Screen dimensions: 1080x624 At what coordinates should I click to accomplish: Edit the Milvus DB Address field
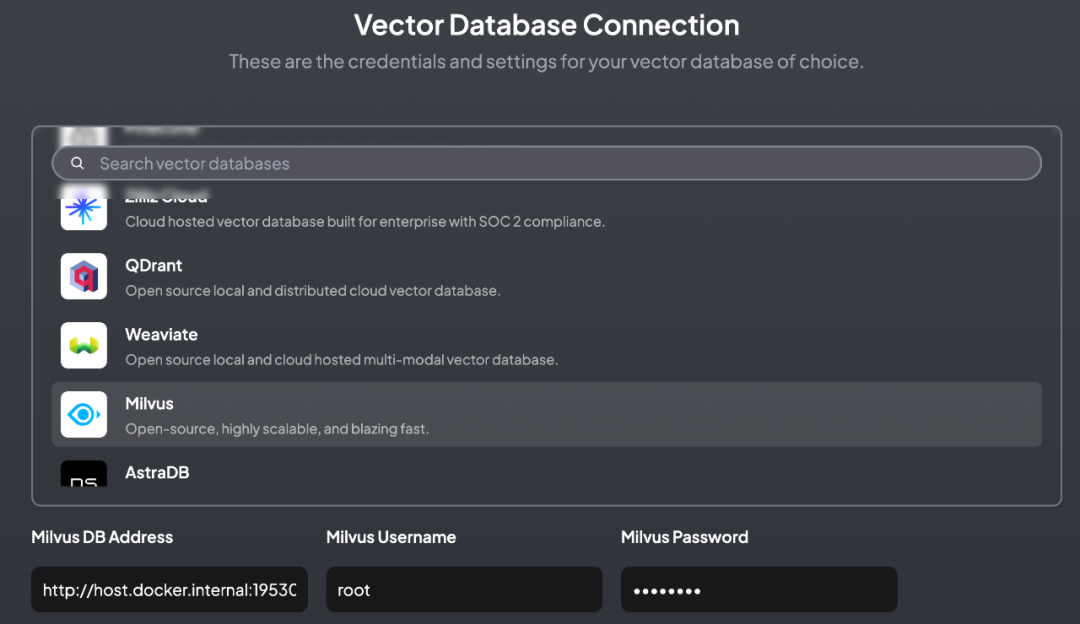pyautogui.click(x=169, y=590)
